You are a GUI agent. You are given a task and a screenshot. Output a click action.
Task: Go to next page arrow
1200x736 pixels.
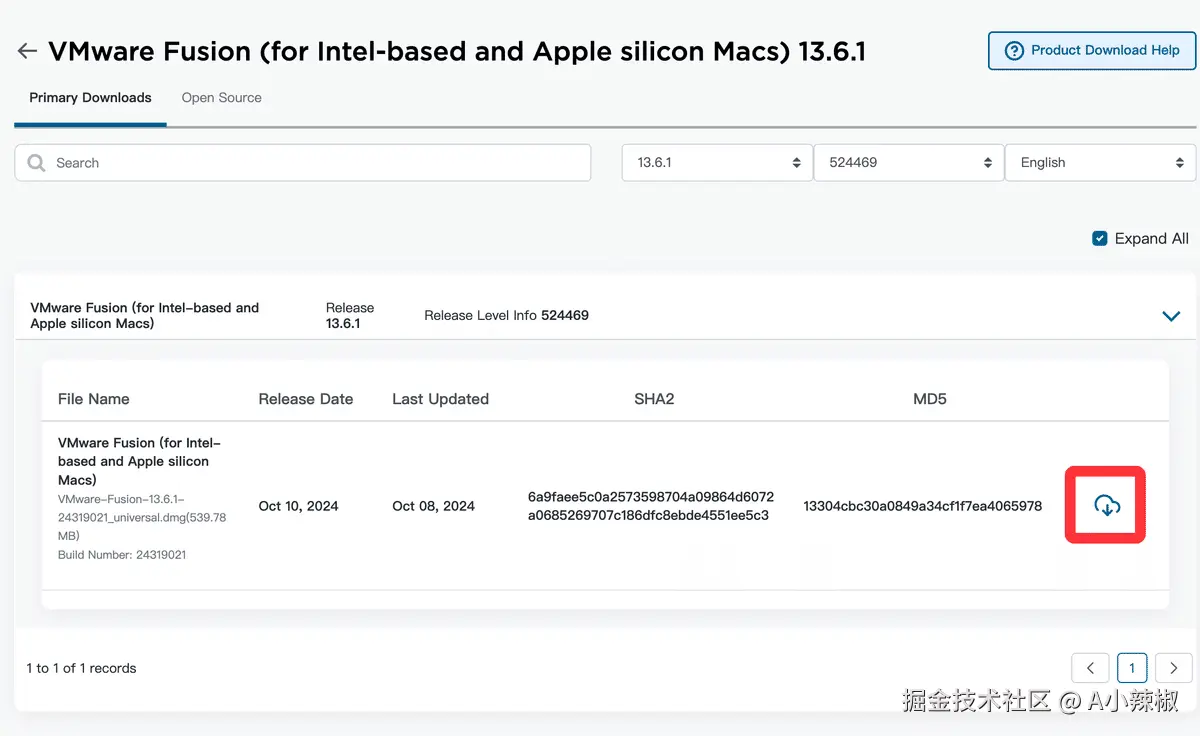1173,668
